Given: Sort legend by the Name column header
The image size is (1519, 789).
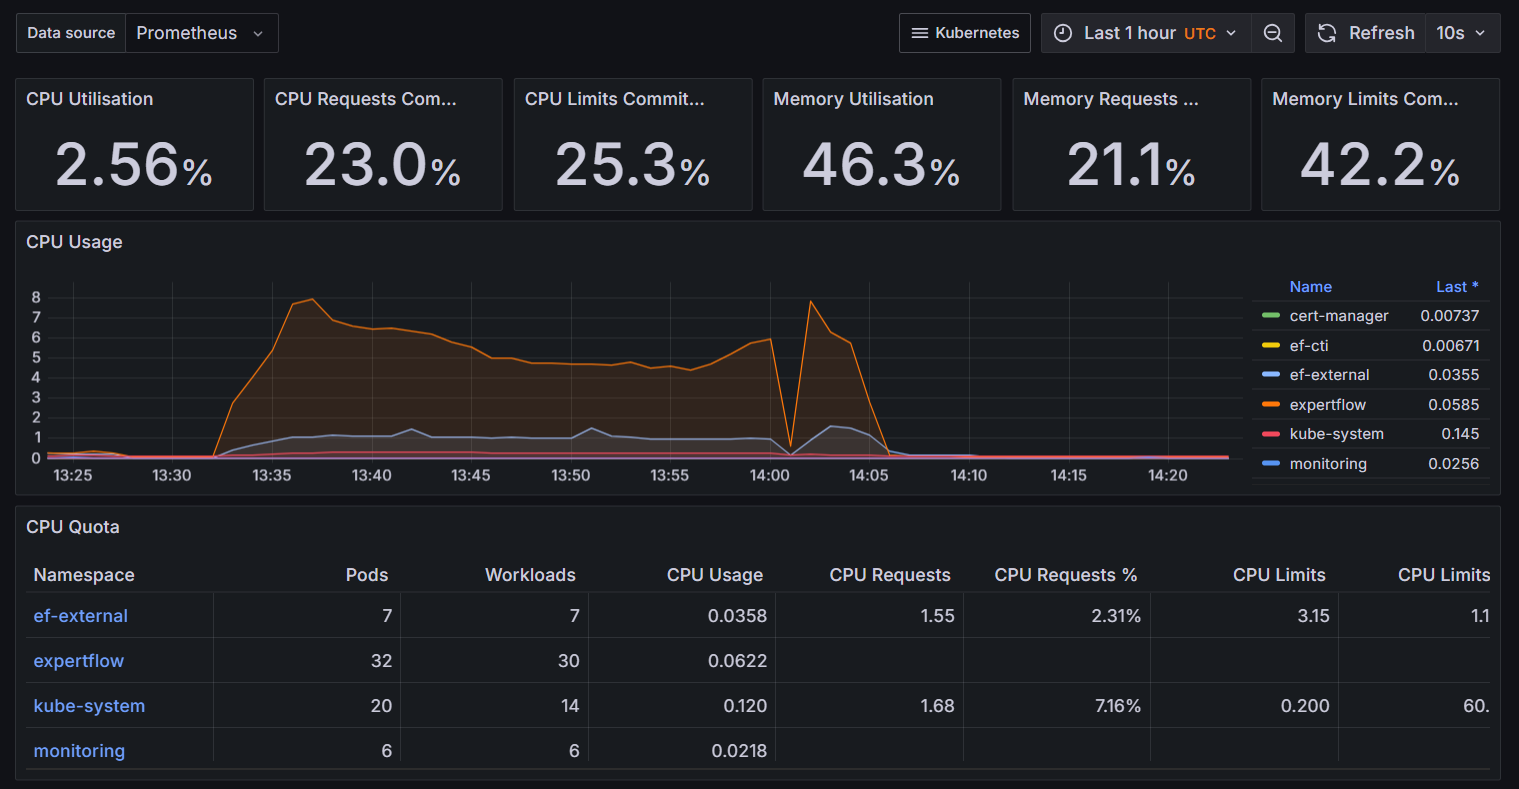Looking at the screenshot, I should 1310,287.
